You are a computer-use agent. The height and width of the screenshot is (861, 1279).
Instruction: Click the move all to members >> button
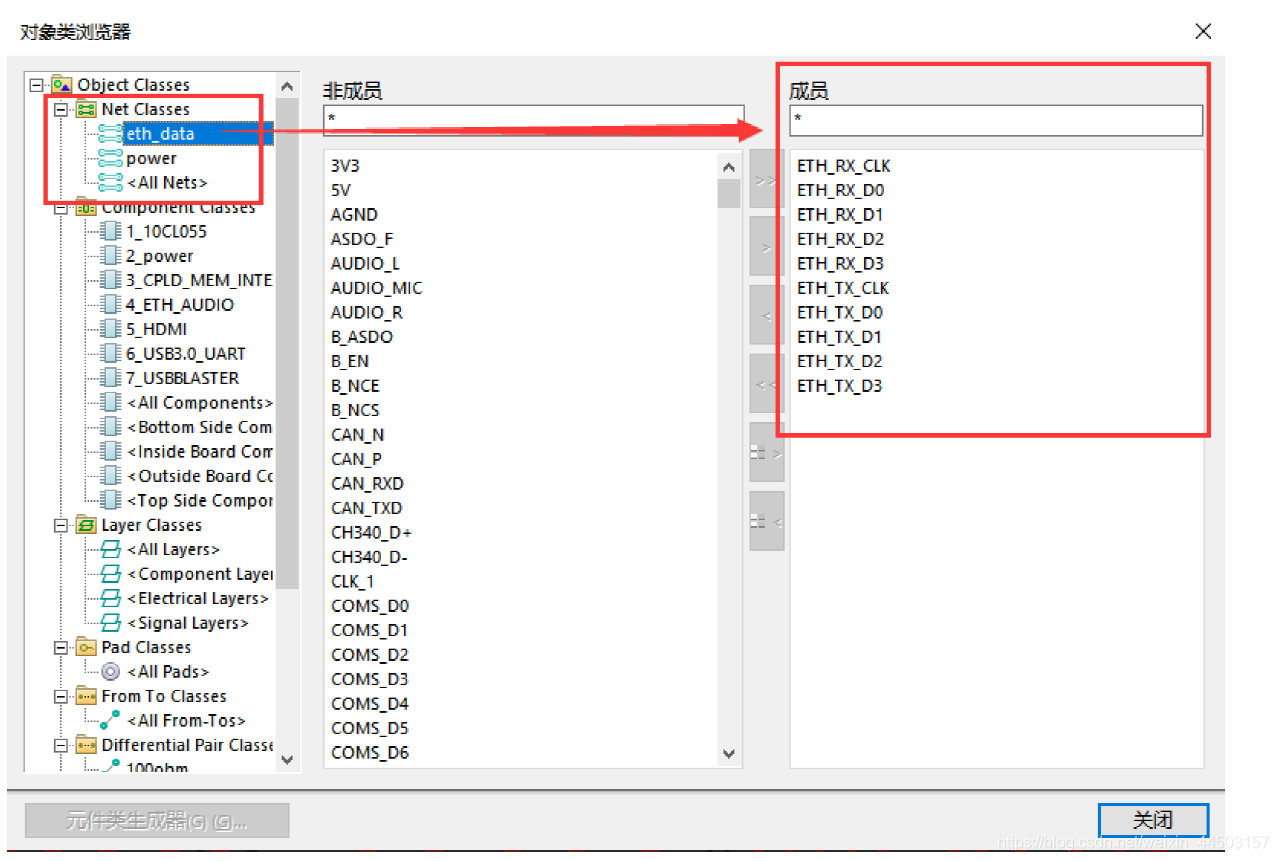(x=766, y=180)
